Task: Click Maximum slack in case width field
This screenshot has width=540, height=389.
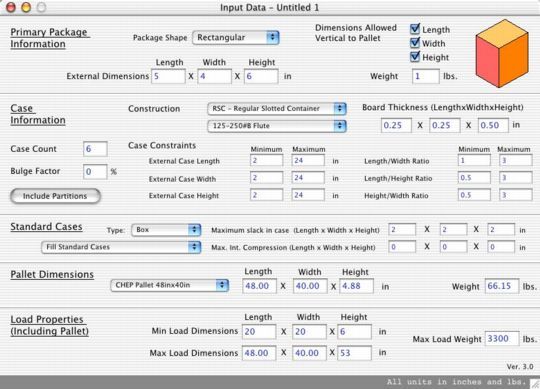Action: click(453, 230)
